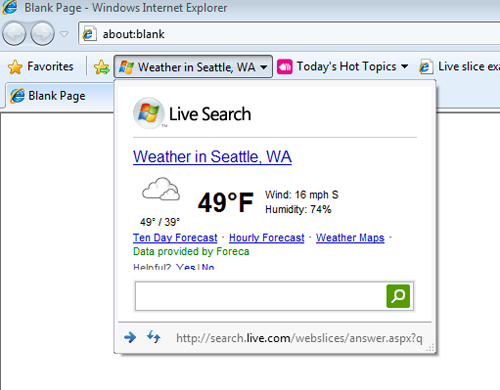Click the blue Open arrow icon
500x390 pixels.
pos(130,337)
